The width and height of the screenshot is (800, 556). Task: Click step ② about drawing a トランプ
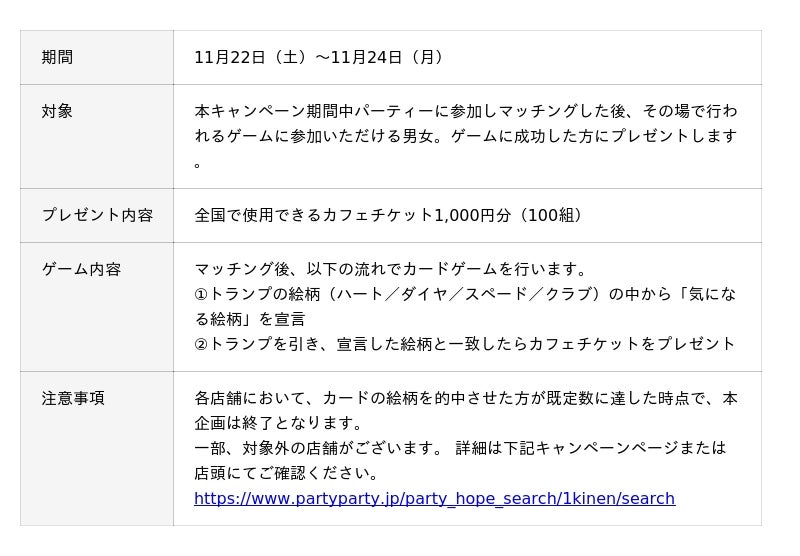click(x=464, y=343)
